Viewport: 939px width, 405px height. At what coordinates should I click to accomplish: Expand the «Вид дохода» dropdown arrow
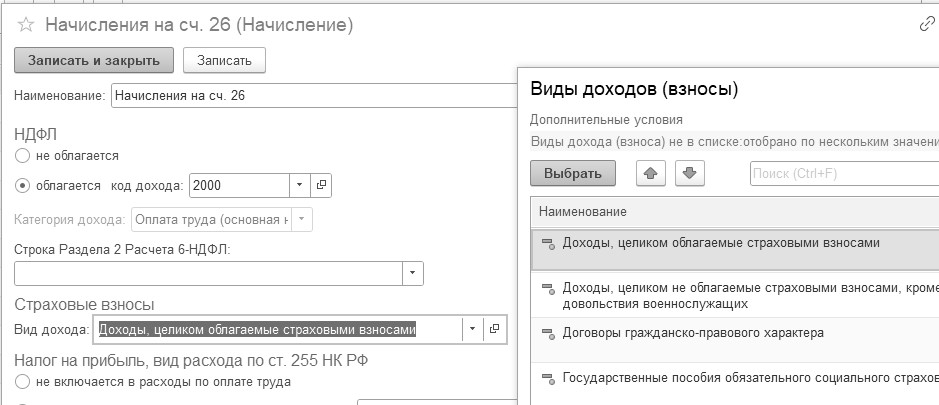(x=471, y=329)
